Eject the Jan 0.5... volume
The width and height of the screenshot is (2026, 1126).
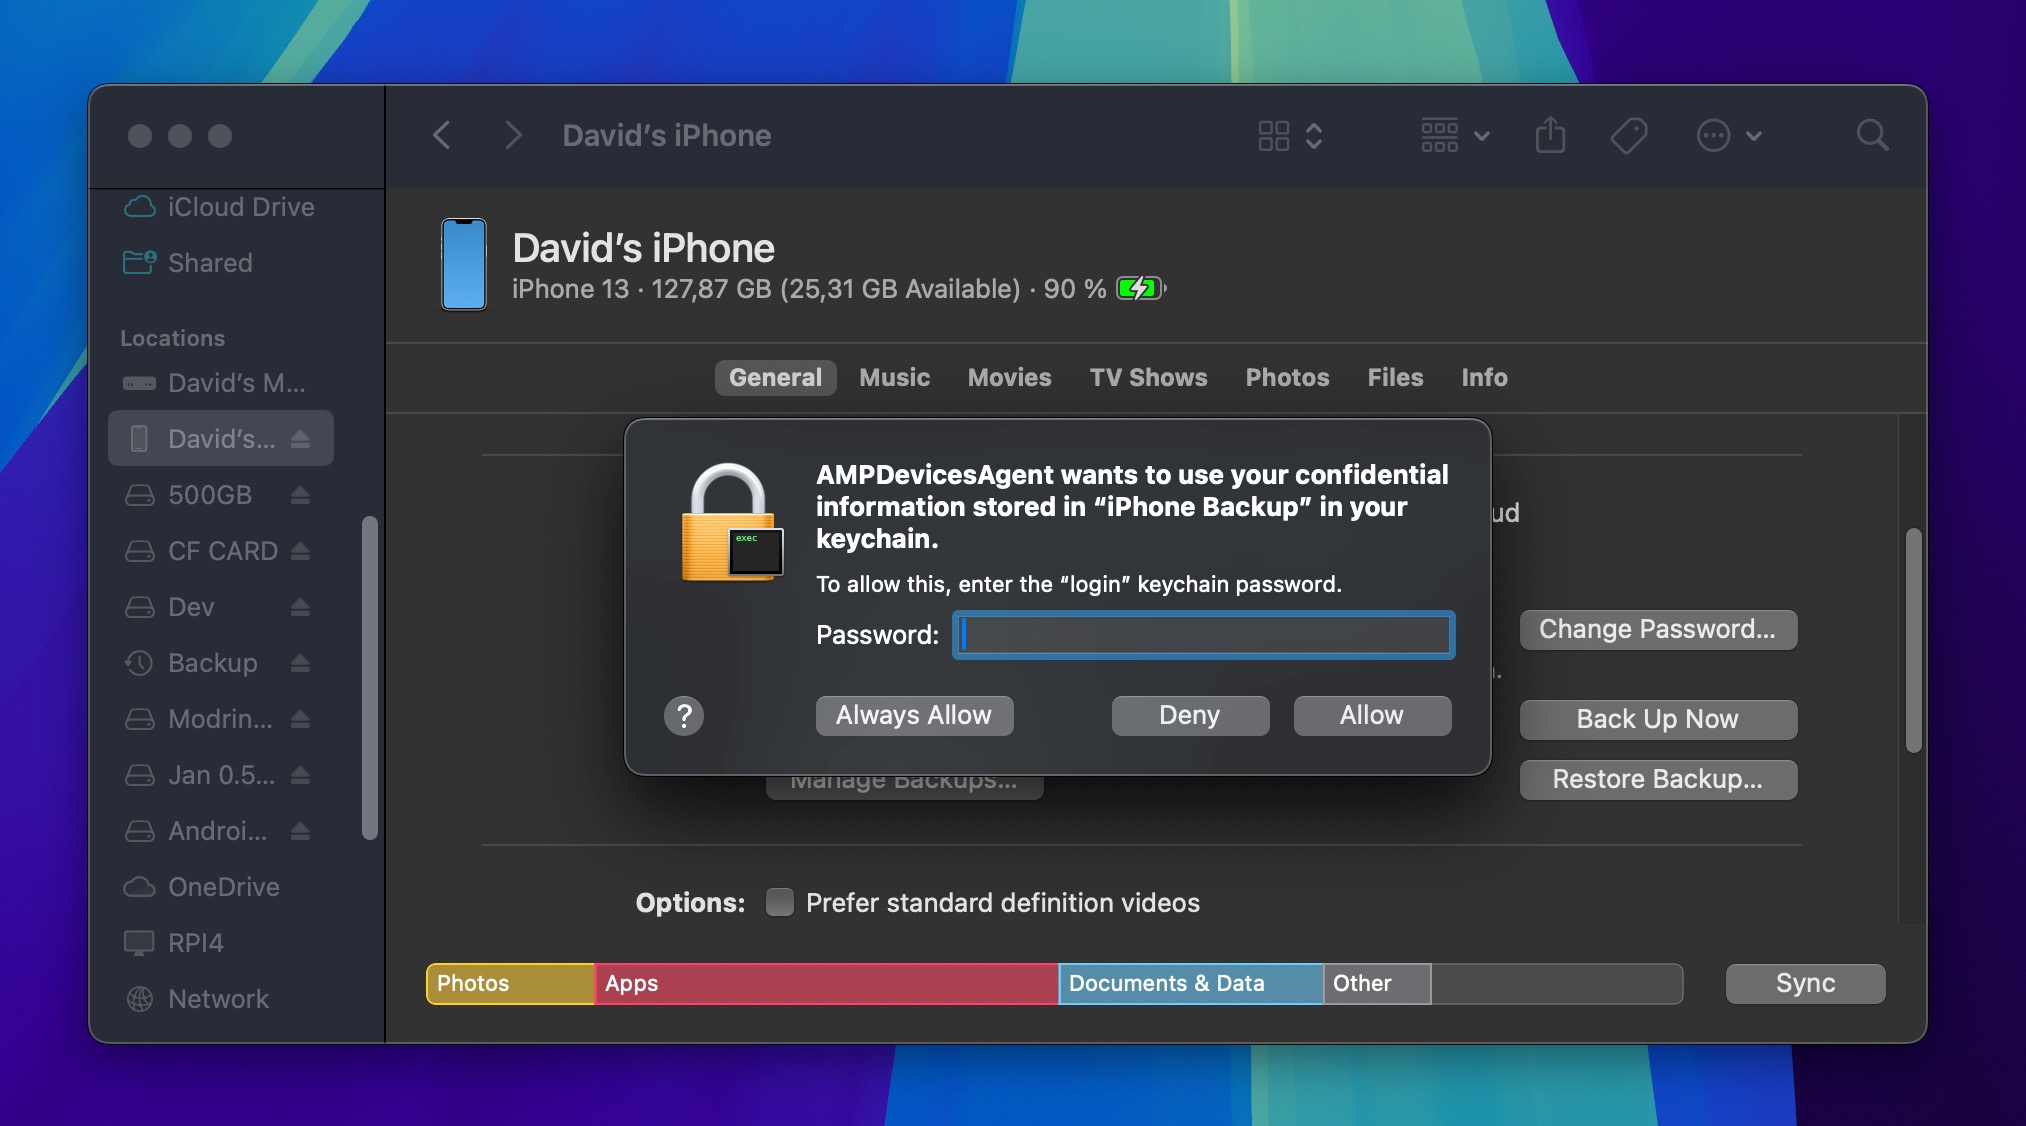click(x=300, y=775)
